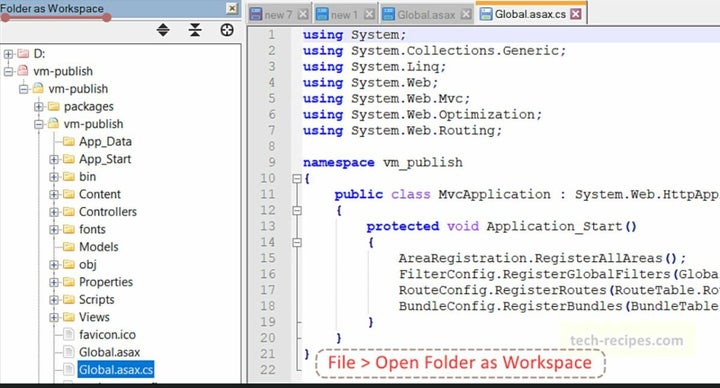This screenshot has width=720, height=388.
Task: Collapse the root vm-publish node
Action: coord(8,72)
